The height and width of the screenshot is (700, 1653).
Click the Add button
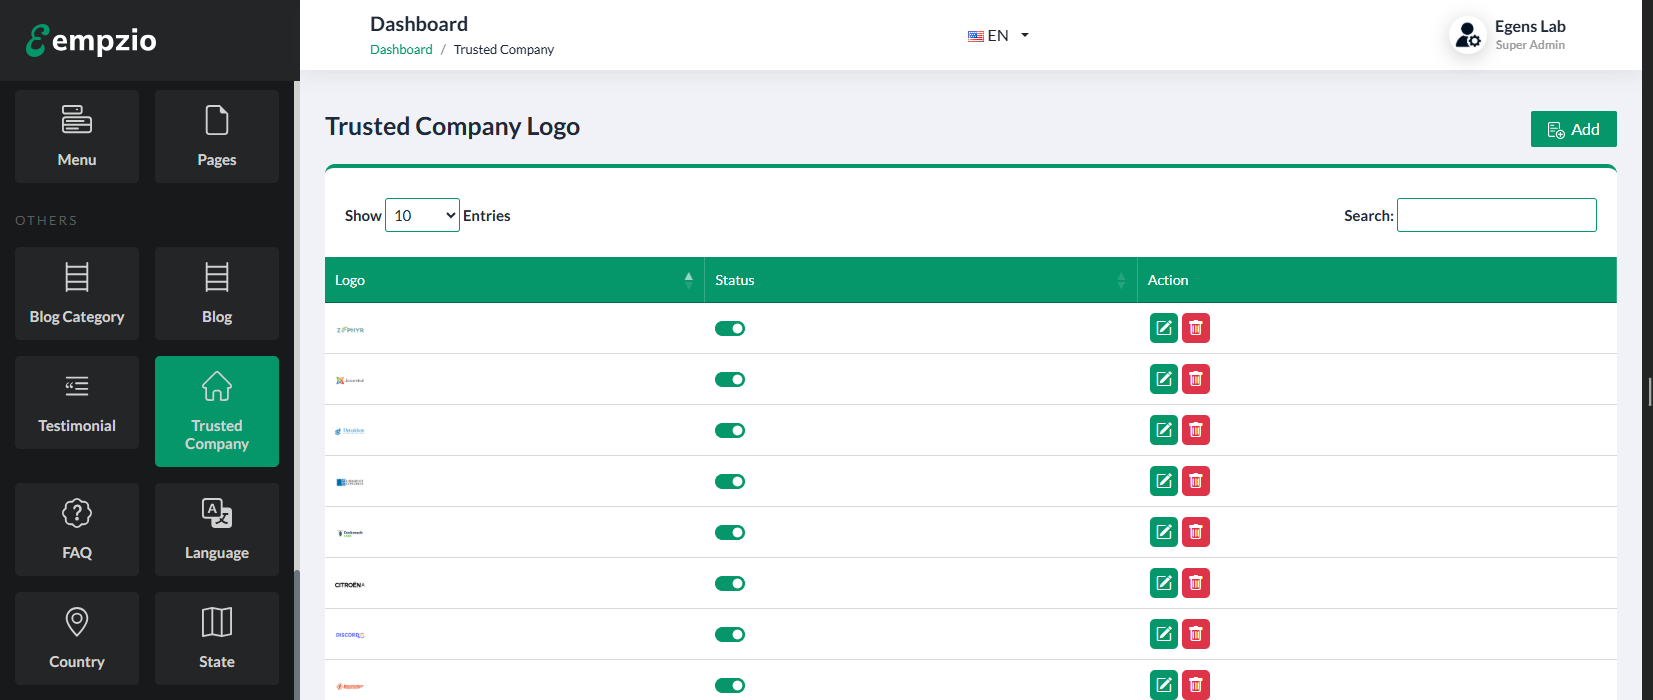1573,129
